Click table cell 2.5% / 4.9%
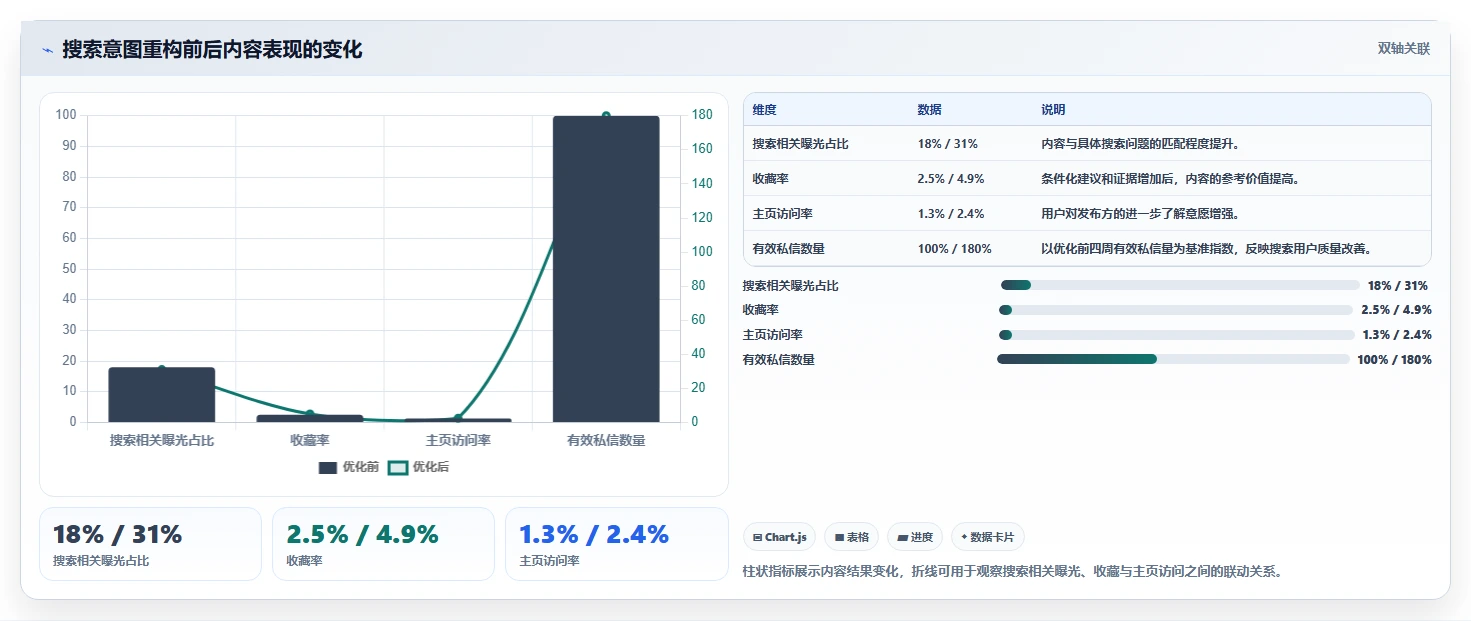 [951, 179]
